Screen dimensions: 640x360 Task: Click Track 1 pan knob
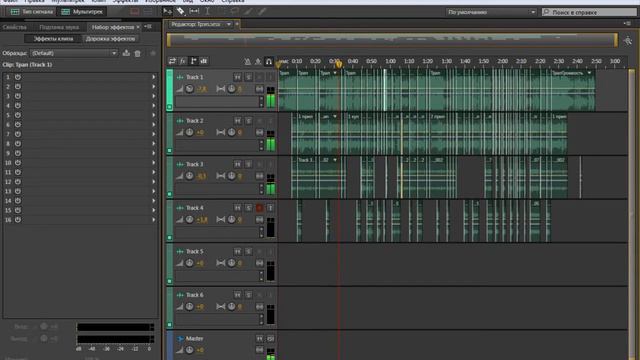point(231,89)
